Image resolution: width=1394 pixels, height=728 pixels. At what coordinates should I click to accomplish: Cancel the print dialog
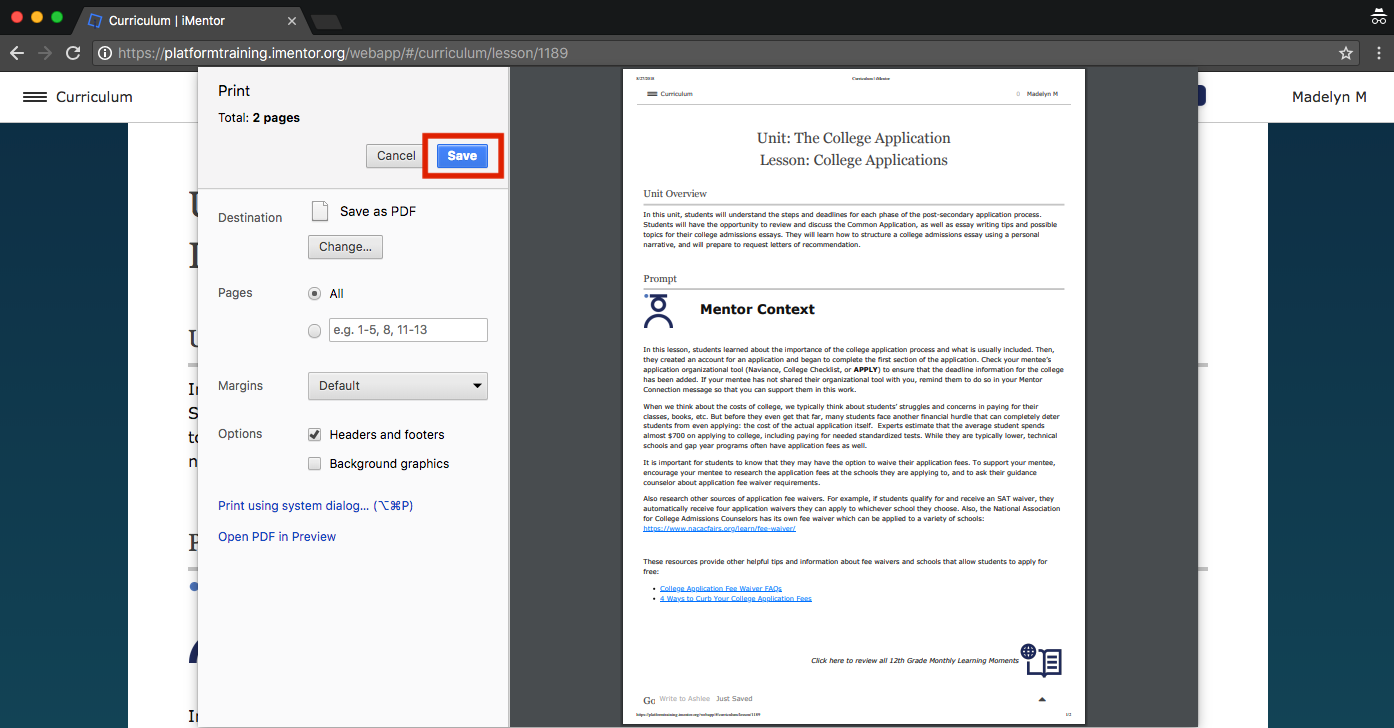point(396,156)
